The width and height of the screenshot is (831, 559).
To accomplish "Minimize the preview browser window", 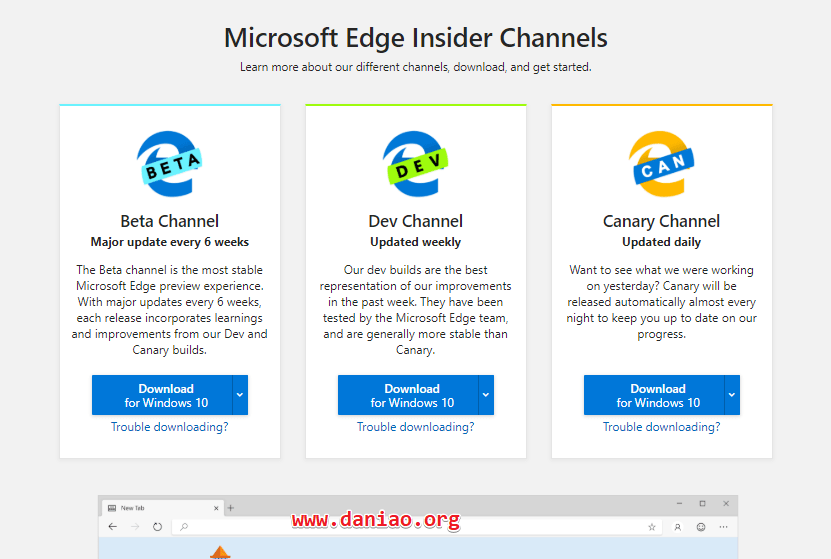I will [679, 503].
